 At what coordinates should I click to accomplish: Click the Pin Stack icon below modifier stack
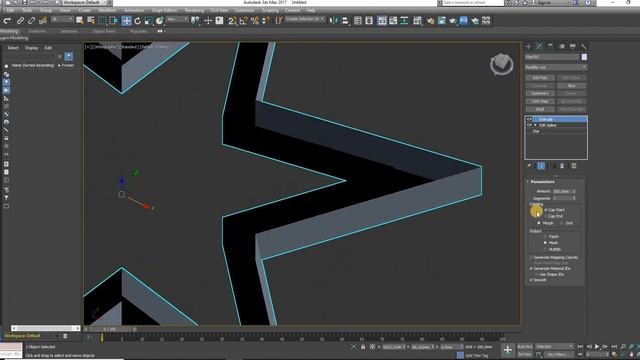tap(529, 166)
